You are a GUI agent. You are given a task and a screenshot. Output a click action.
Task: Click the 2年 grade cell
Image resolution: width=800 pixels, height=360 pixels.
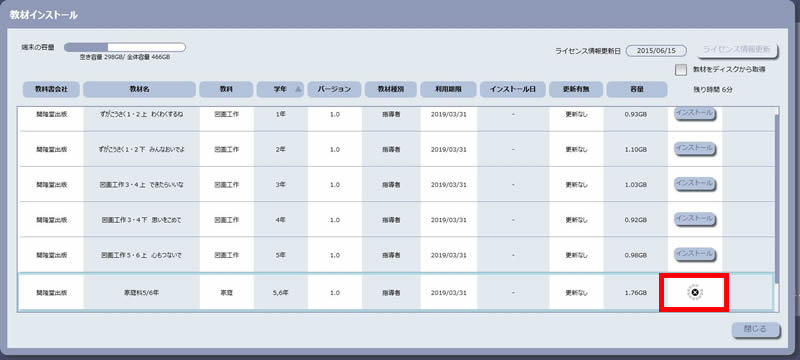pos(281,149)
